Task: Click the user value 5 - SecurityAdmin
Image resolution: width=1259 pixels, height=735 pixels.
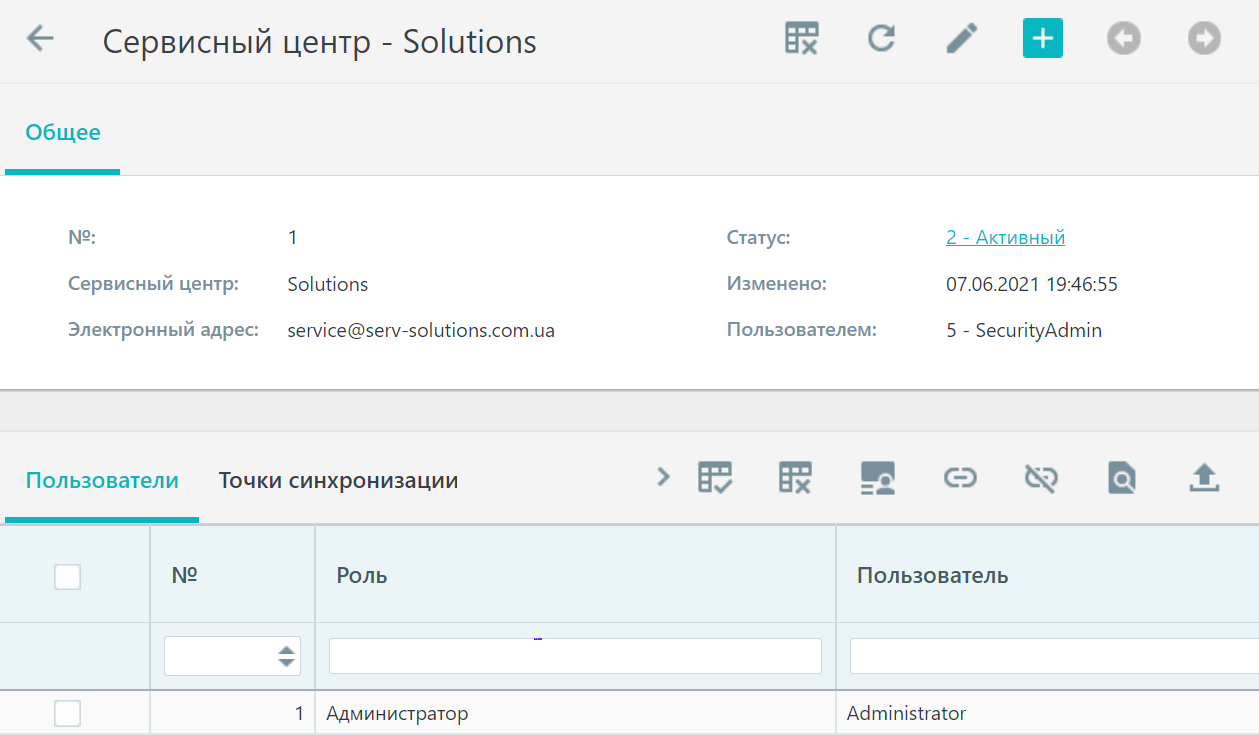Action: [x=1024, y=330]
